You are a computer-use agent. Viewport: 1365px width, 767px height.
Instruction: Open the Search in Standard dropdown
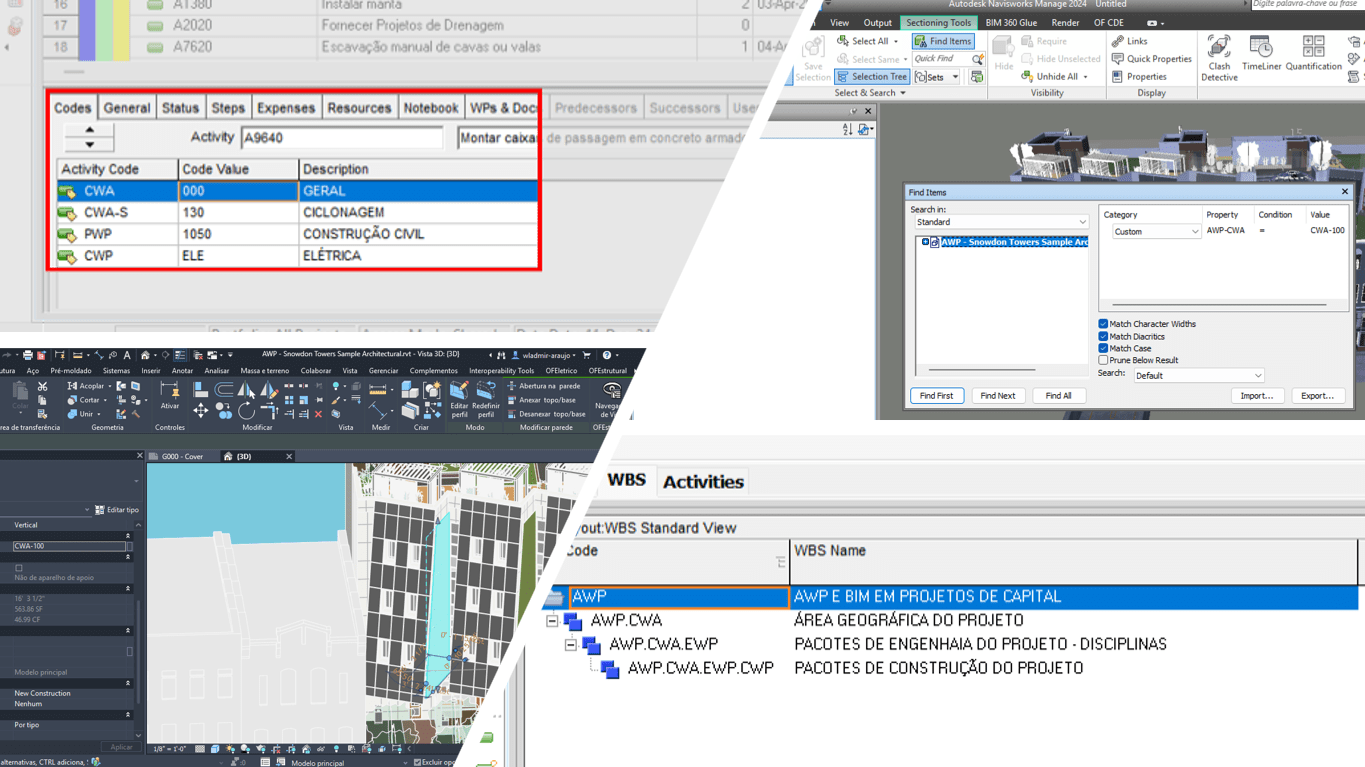point(1000,222)
